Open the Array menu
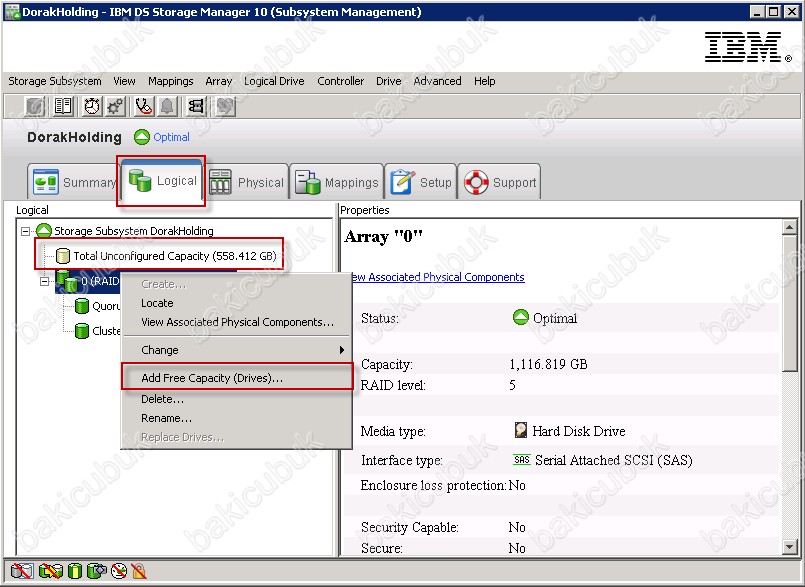805x587 pixels. click(219, 81)
